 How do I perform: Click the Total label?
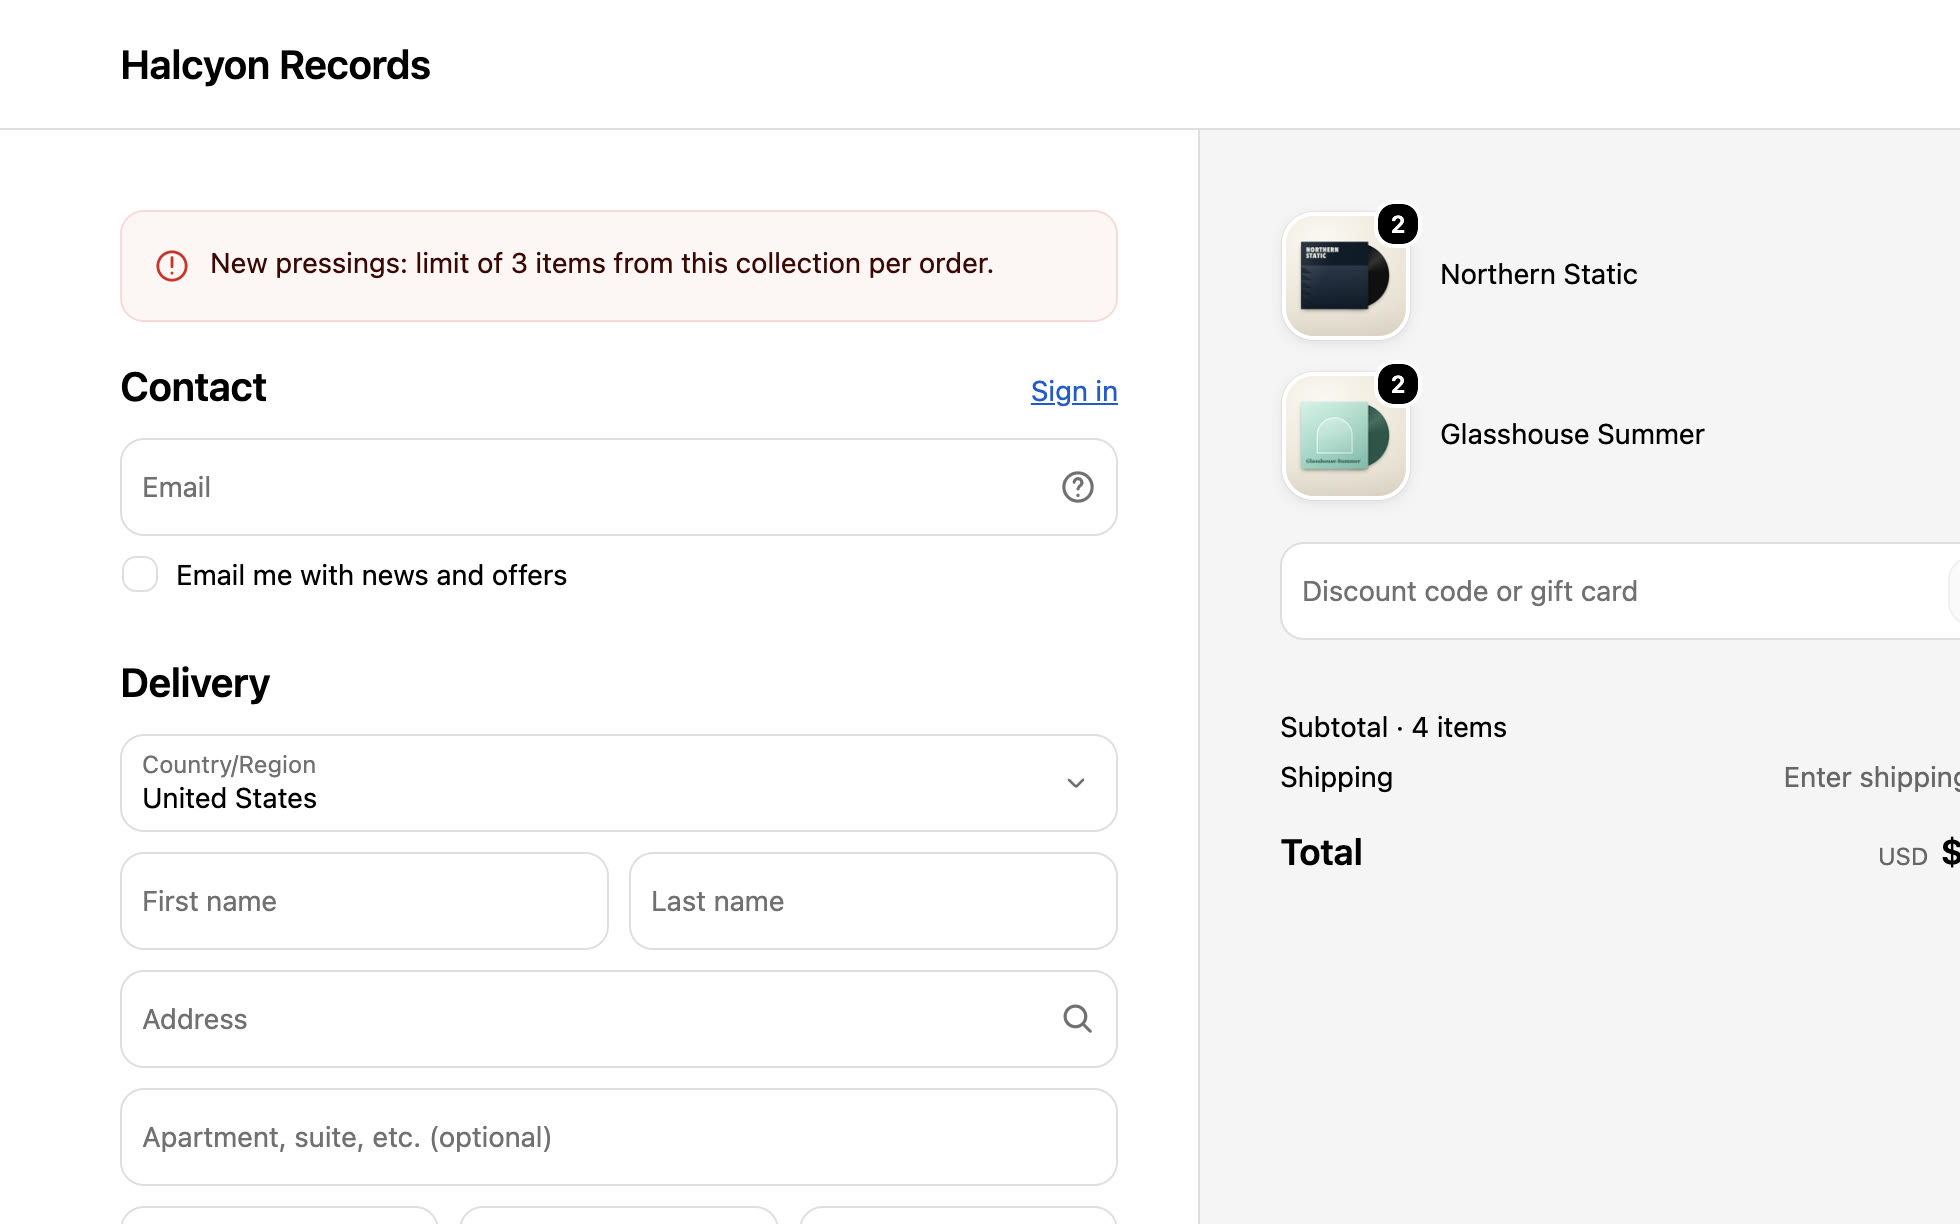(x=1321, y=853)
